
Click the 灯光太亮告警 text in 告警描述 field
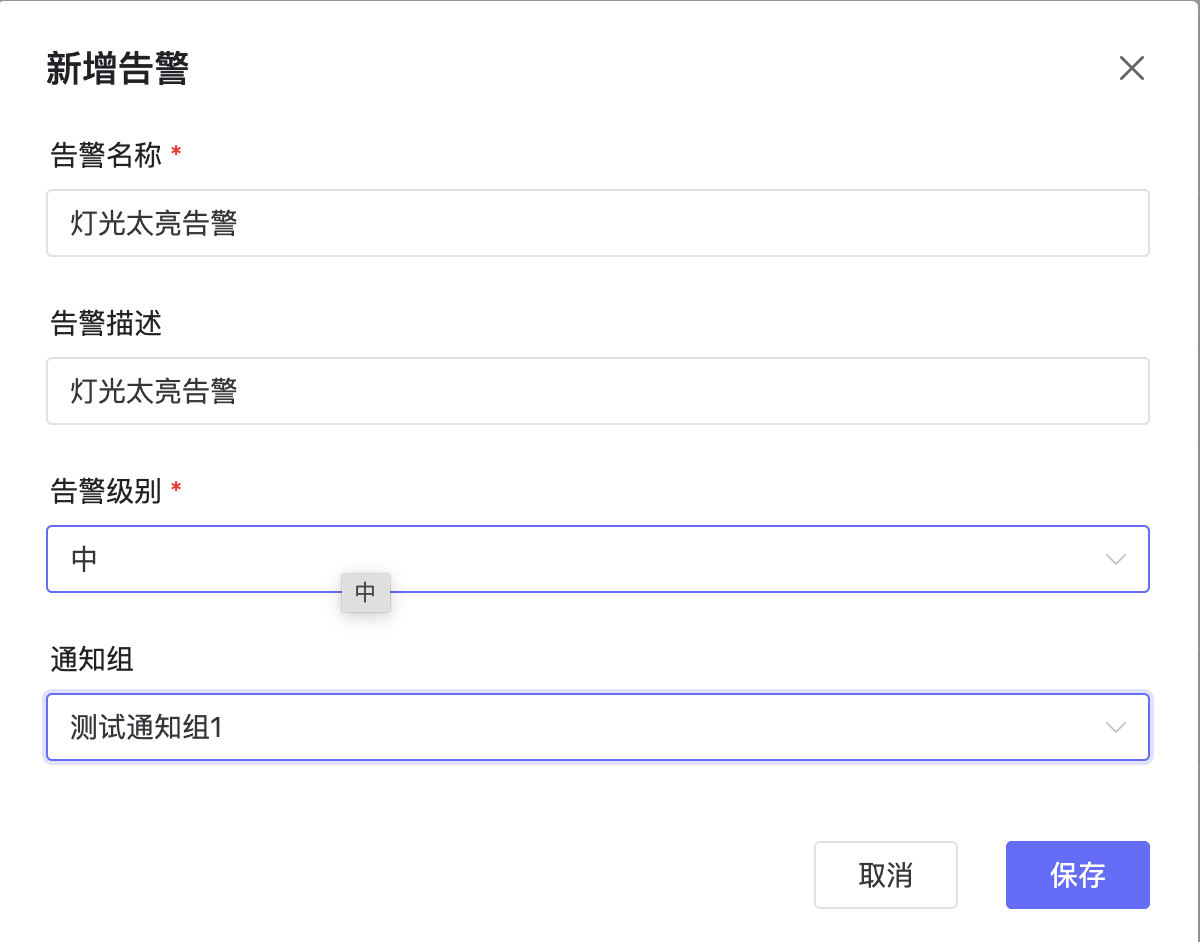point(153,391)
